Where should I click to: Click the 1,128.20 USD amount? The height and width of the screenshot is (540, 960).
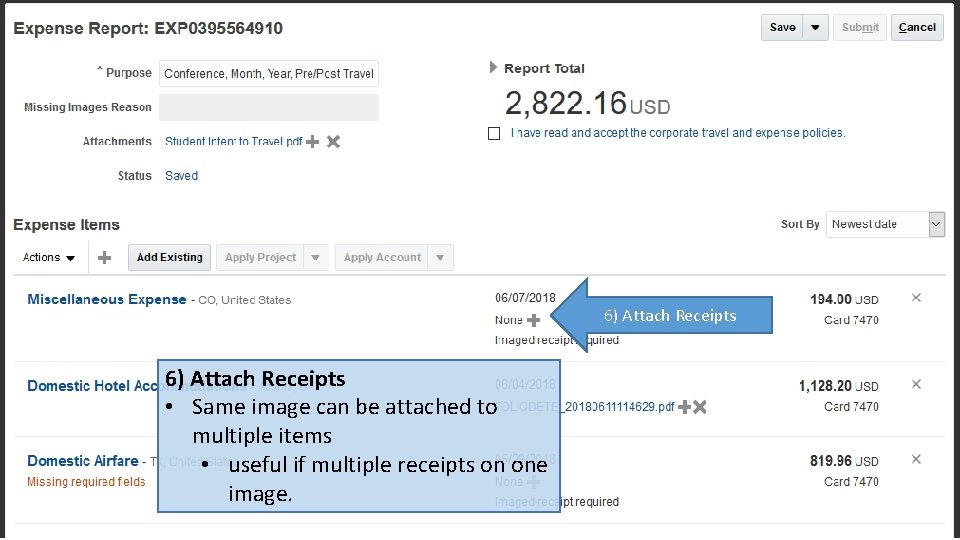[x=838, y=386]
